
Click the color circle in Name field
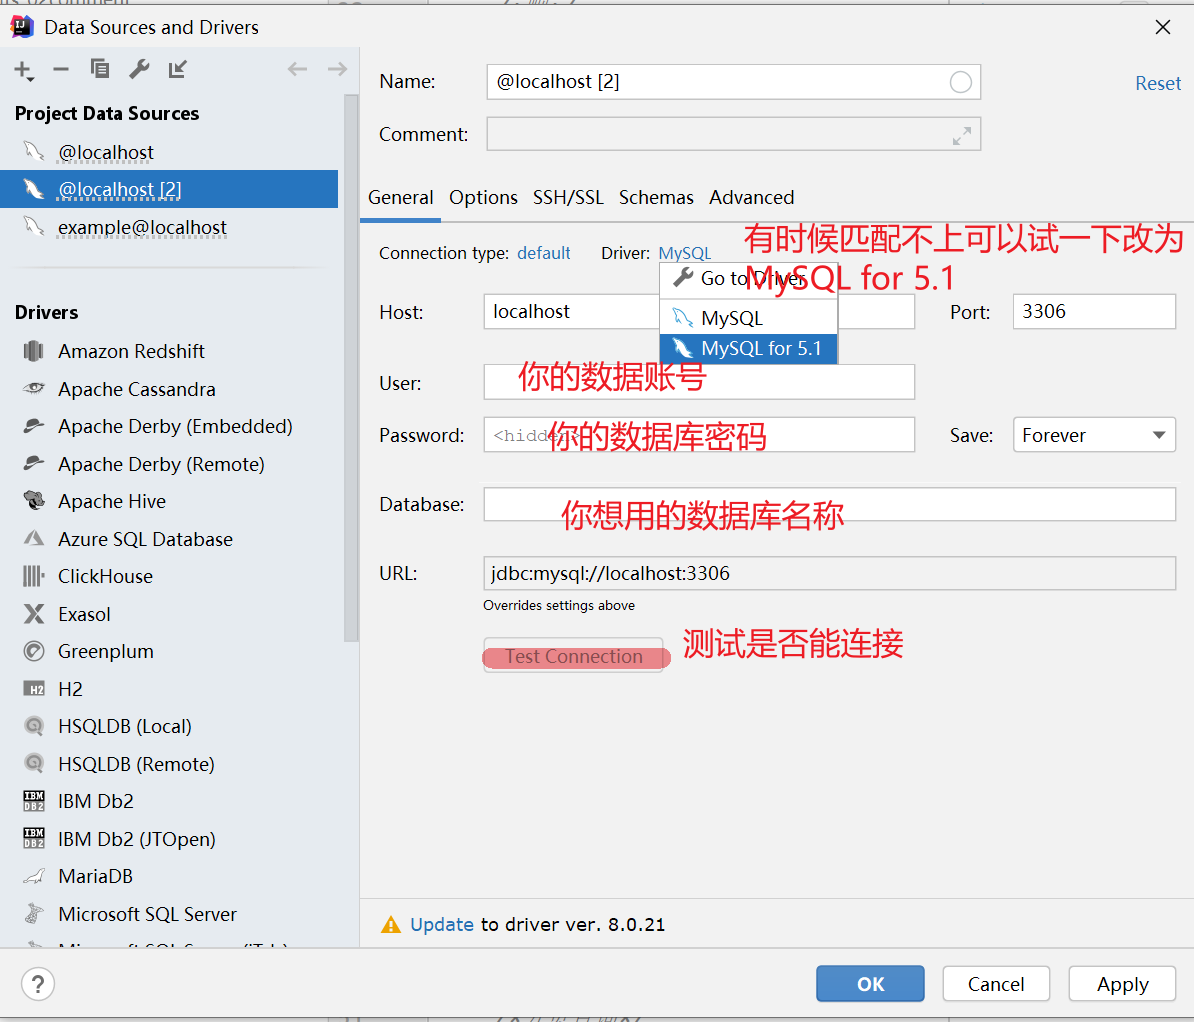coord(960,82)
